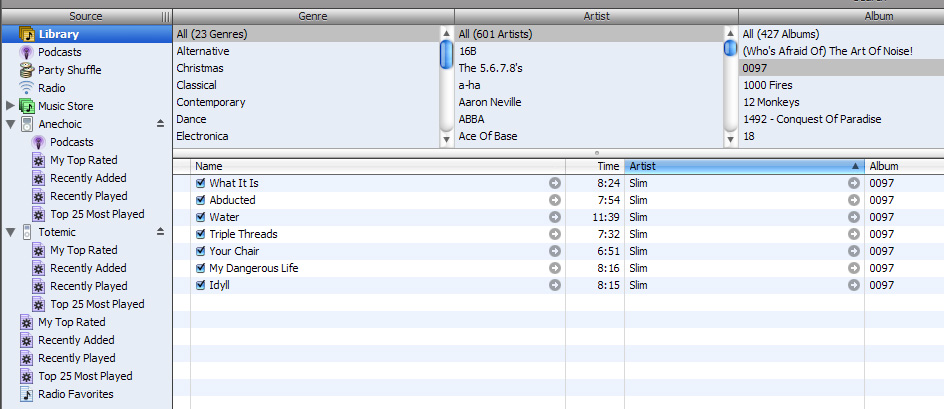Click the Artist browser column header
This screenshot has width=944, height=409.
point(596,16)
